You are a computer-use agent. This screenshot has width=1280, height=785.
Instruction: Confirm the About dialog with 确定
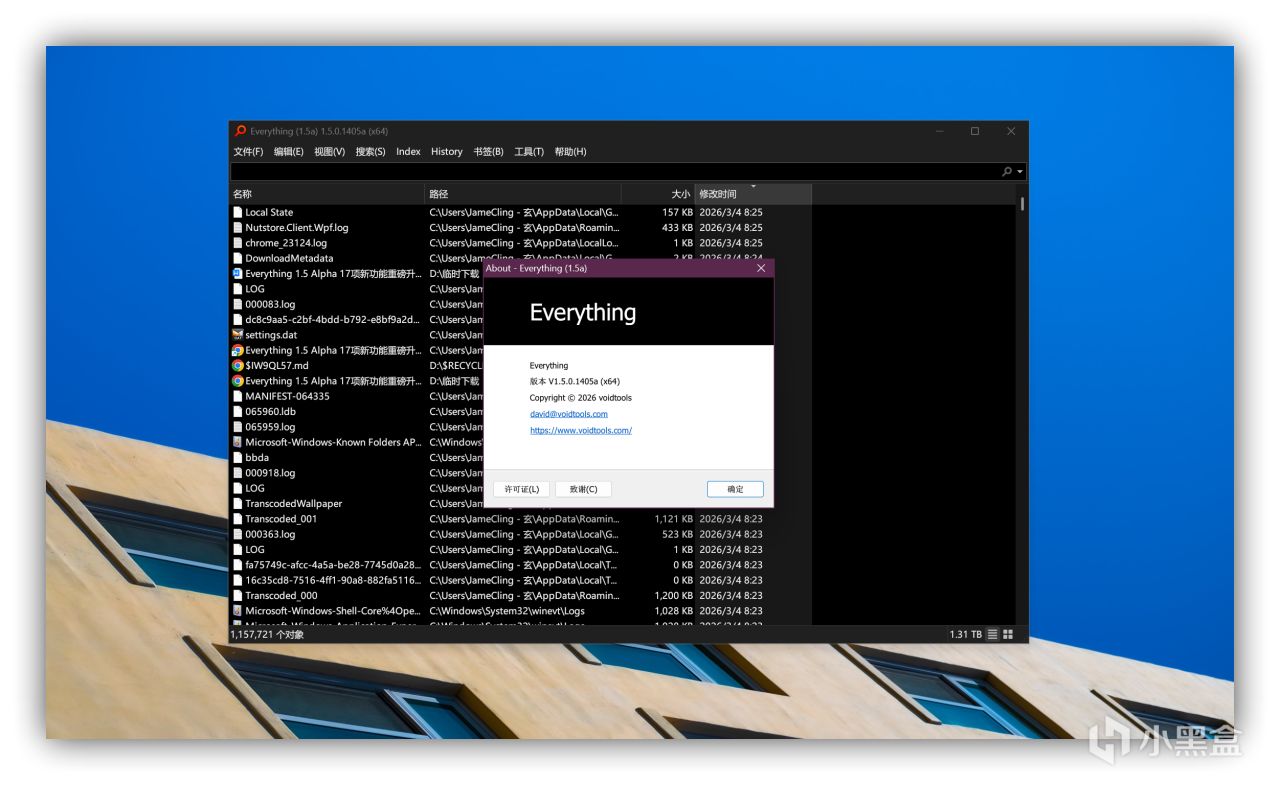coord(735,489)
